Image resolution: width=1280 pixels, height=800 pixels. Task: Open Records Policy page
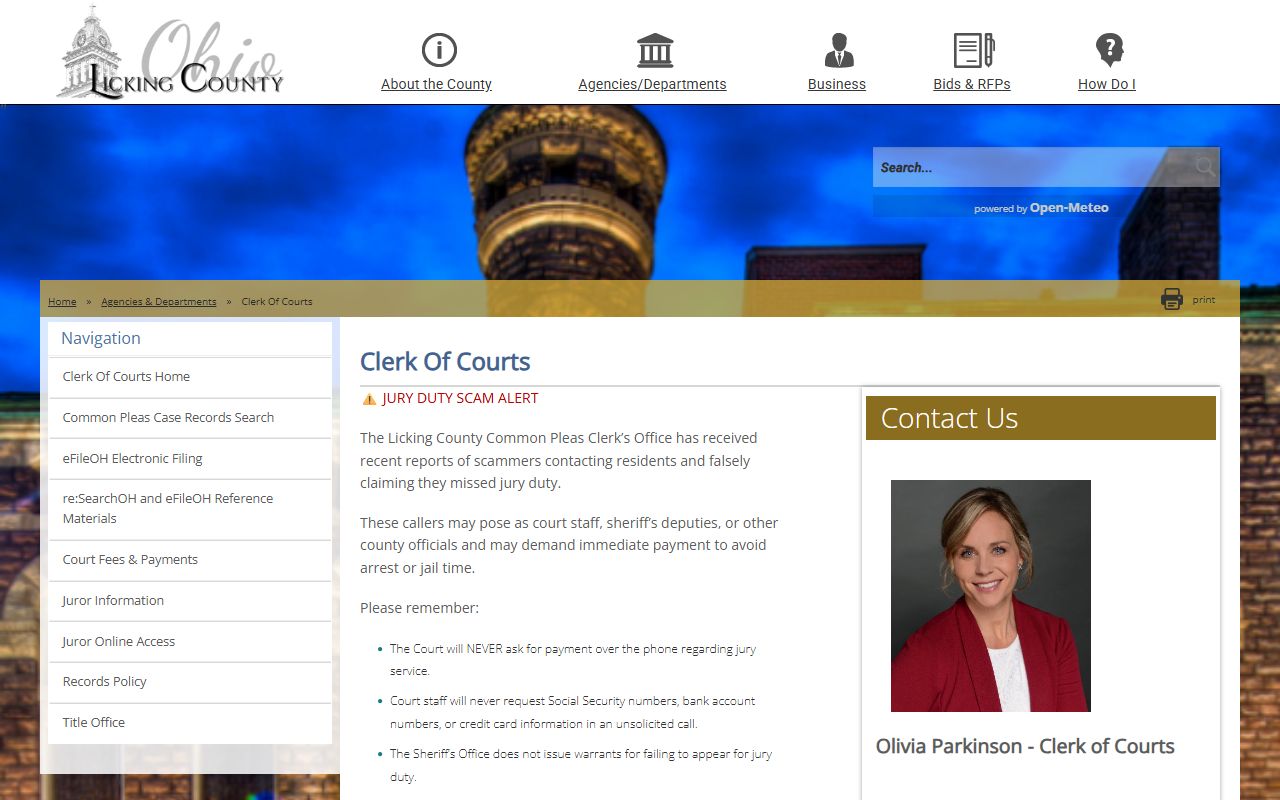click(190, 682)
